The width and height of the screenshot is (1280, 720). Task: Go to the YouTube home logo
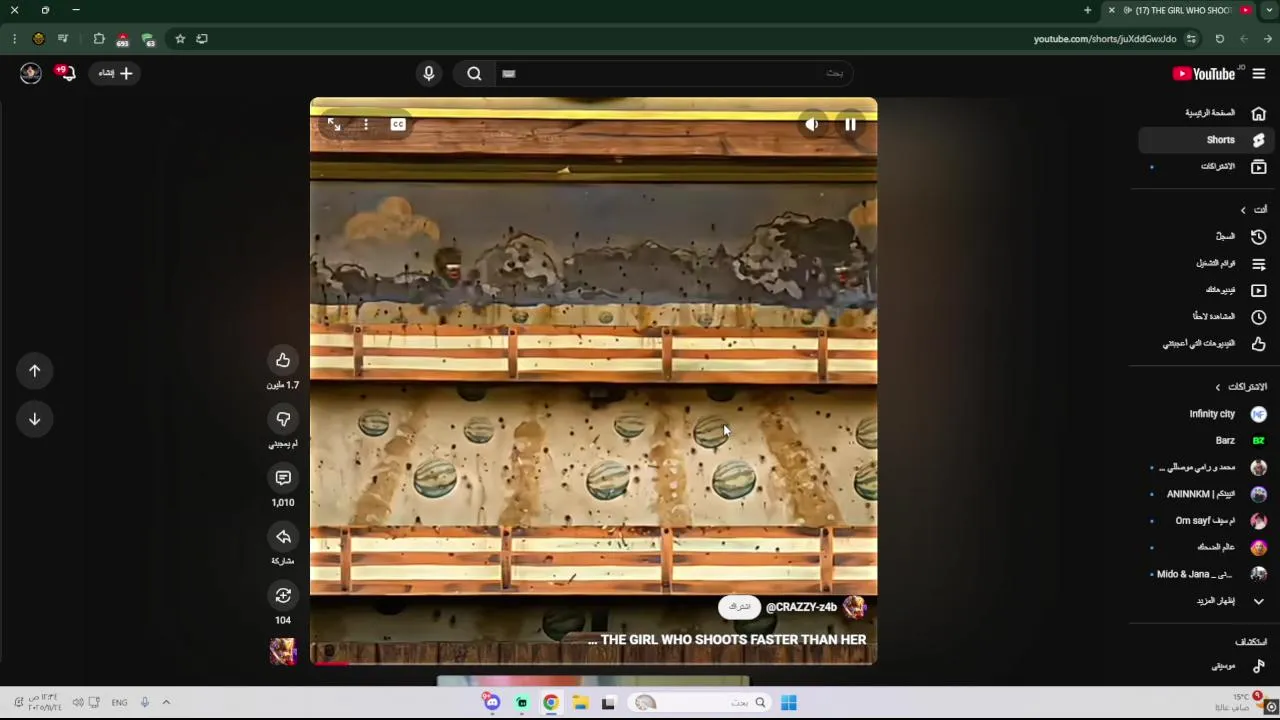click(1204, 73)
